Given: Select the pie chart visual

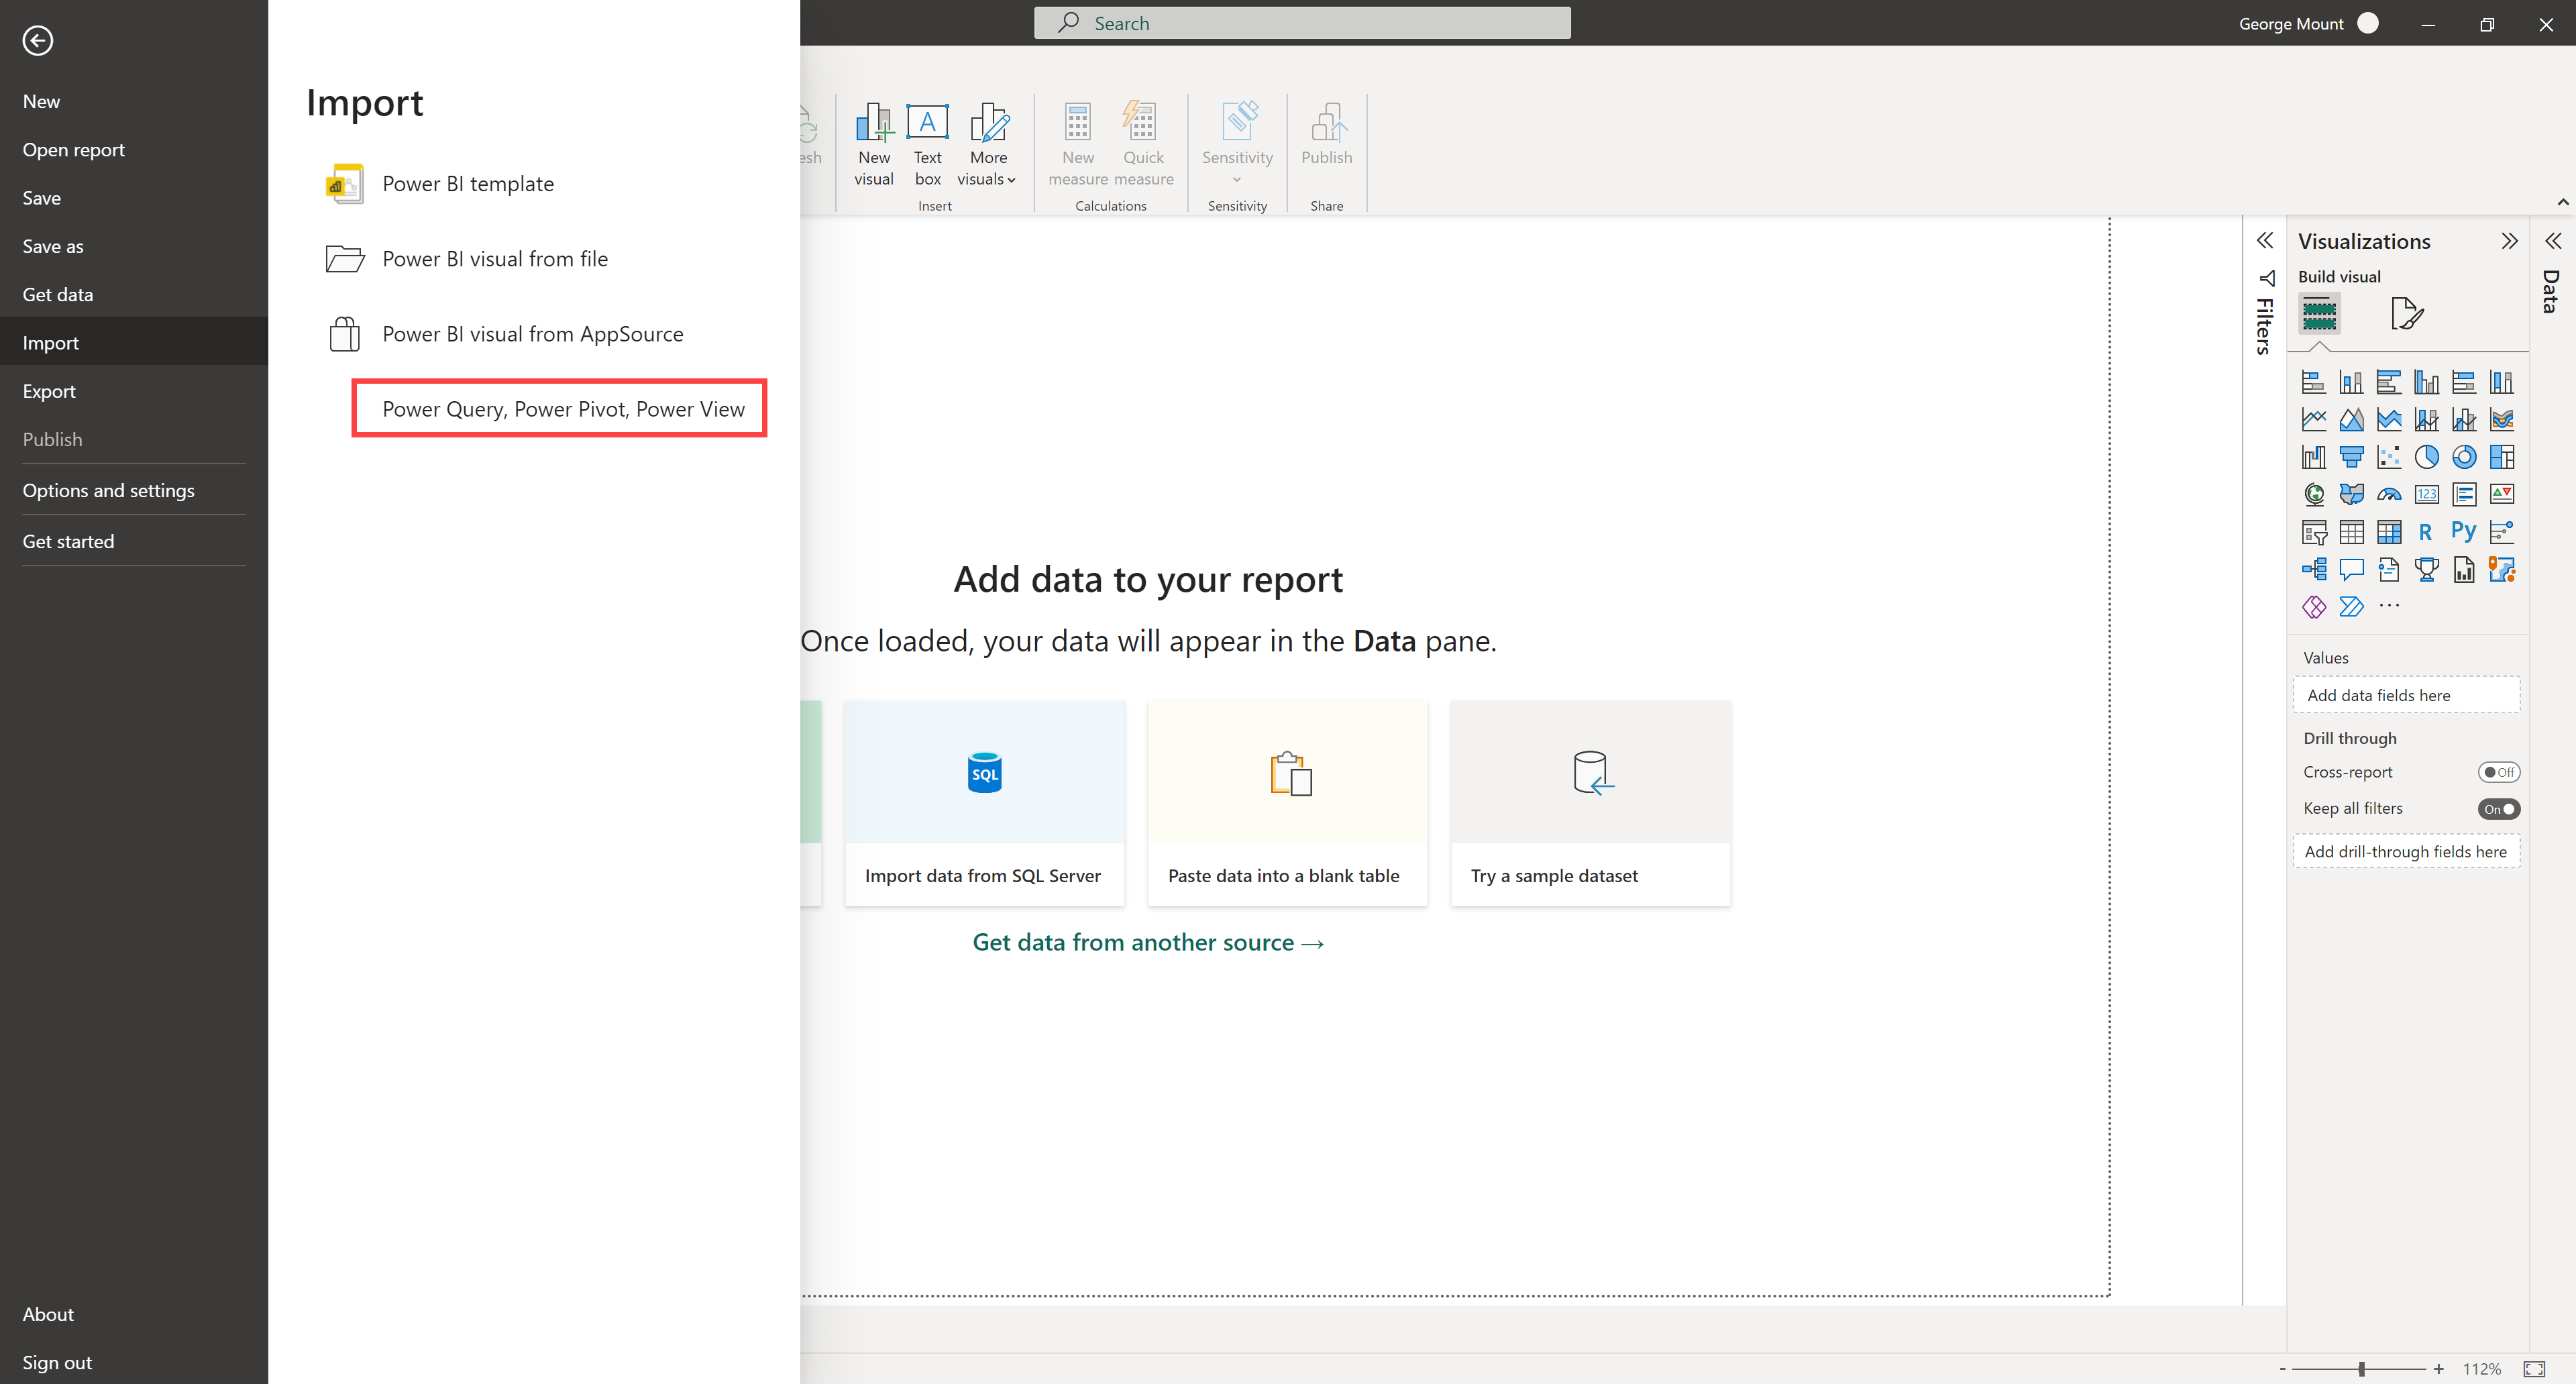Looking at the screenshot, I should [x=2426, y=457].
